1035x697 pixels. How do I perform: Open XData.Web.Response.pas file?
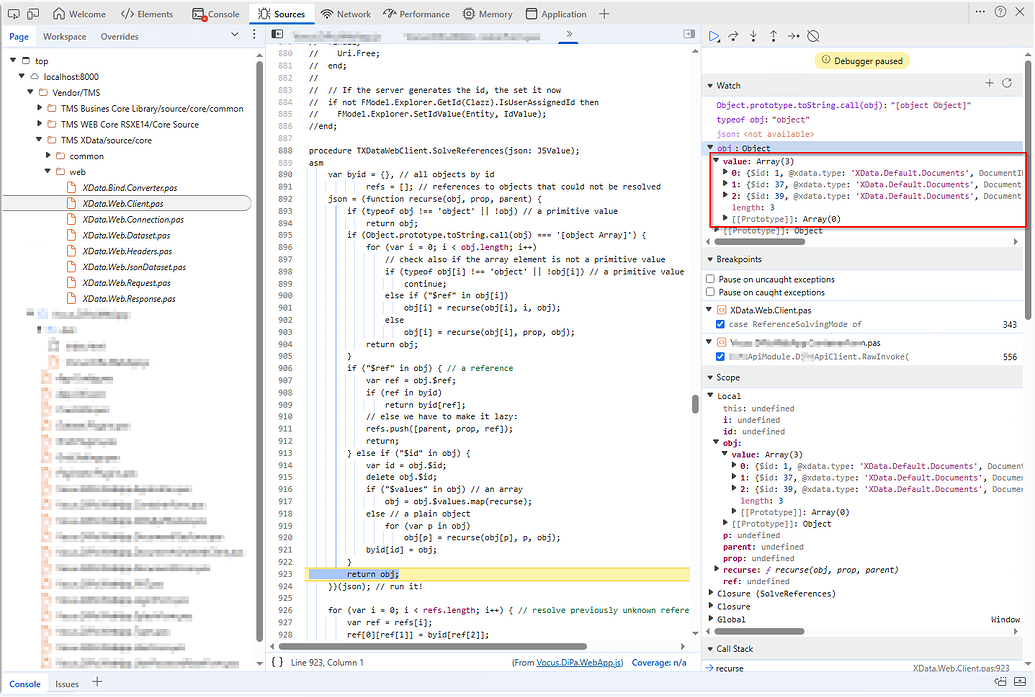pos(129,298)
